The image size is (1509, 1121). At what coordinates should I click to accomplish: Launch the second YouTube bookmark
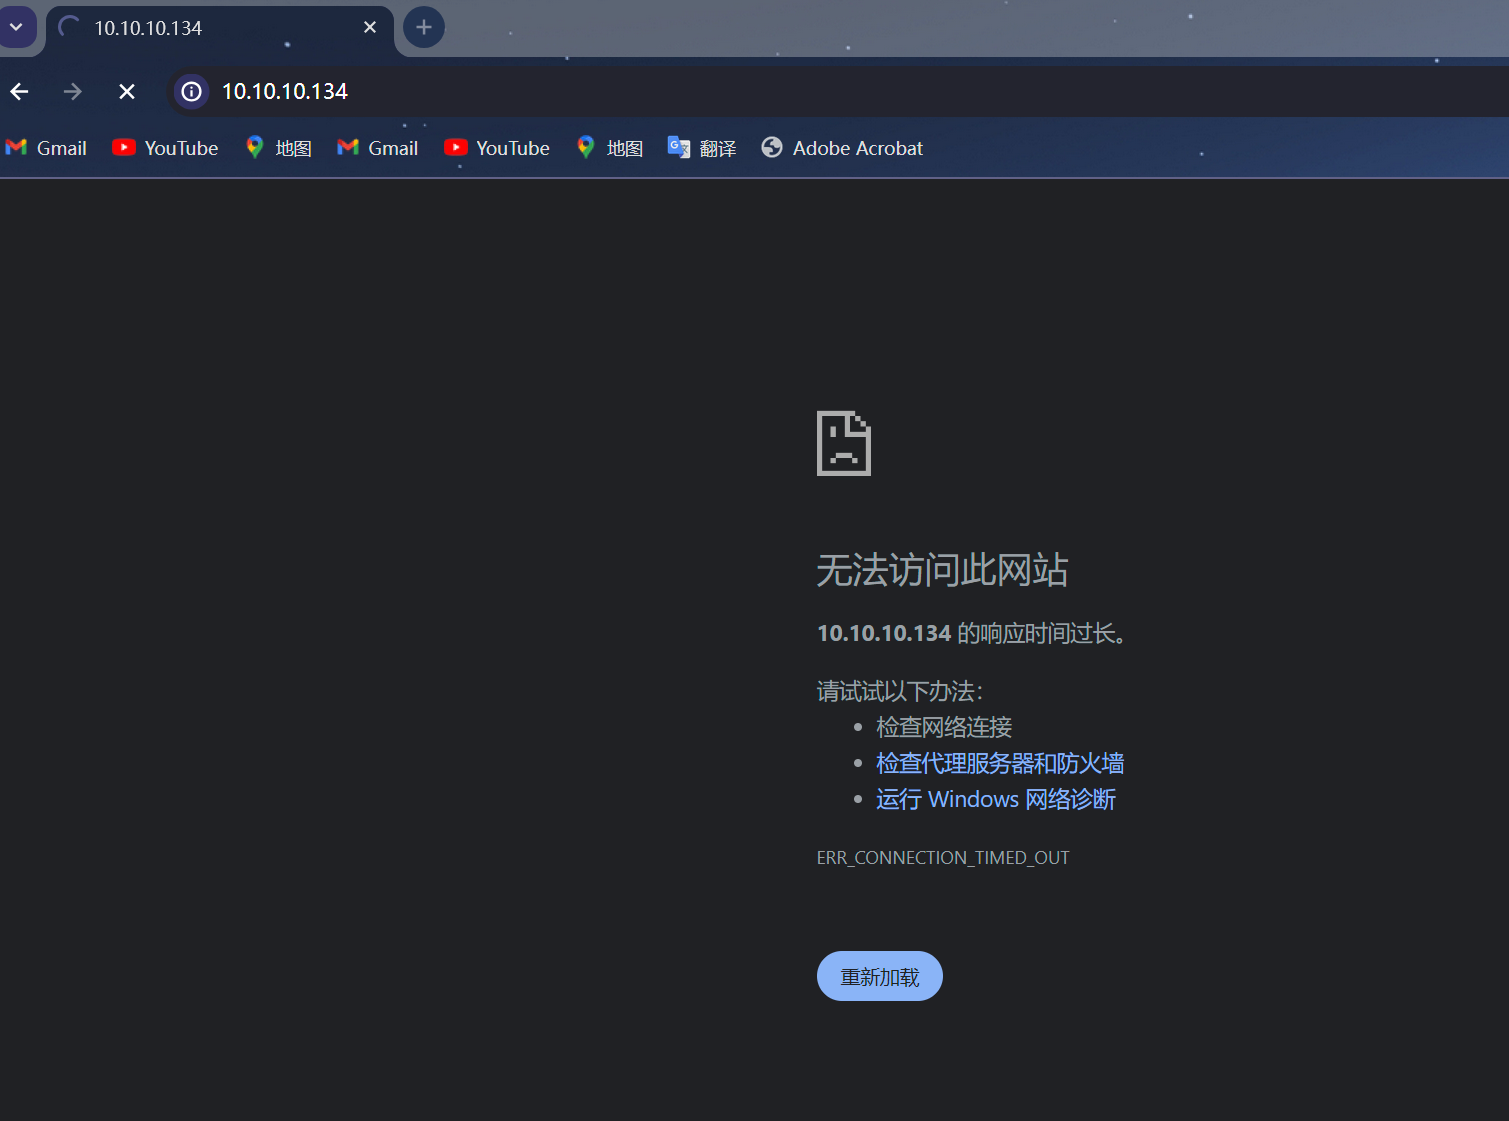tap(497, 148)
